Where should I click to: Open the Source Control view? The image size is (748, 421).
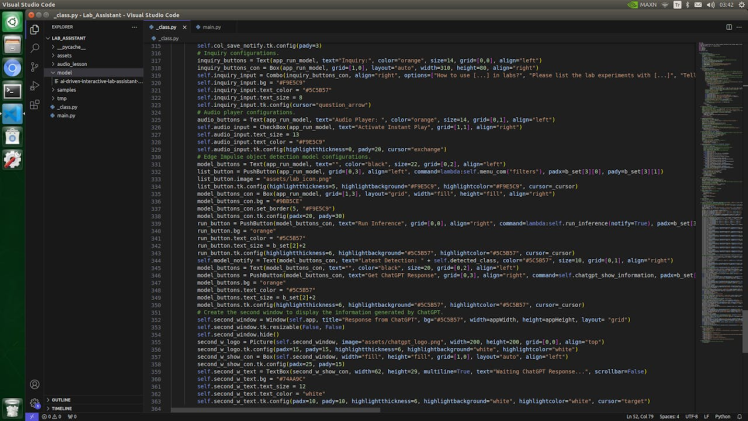click(x=35, y=66)
